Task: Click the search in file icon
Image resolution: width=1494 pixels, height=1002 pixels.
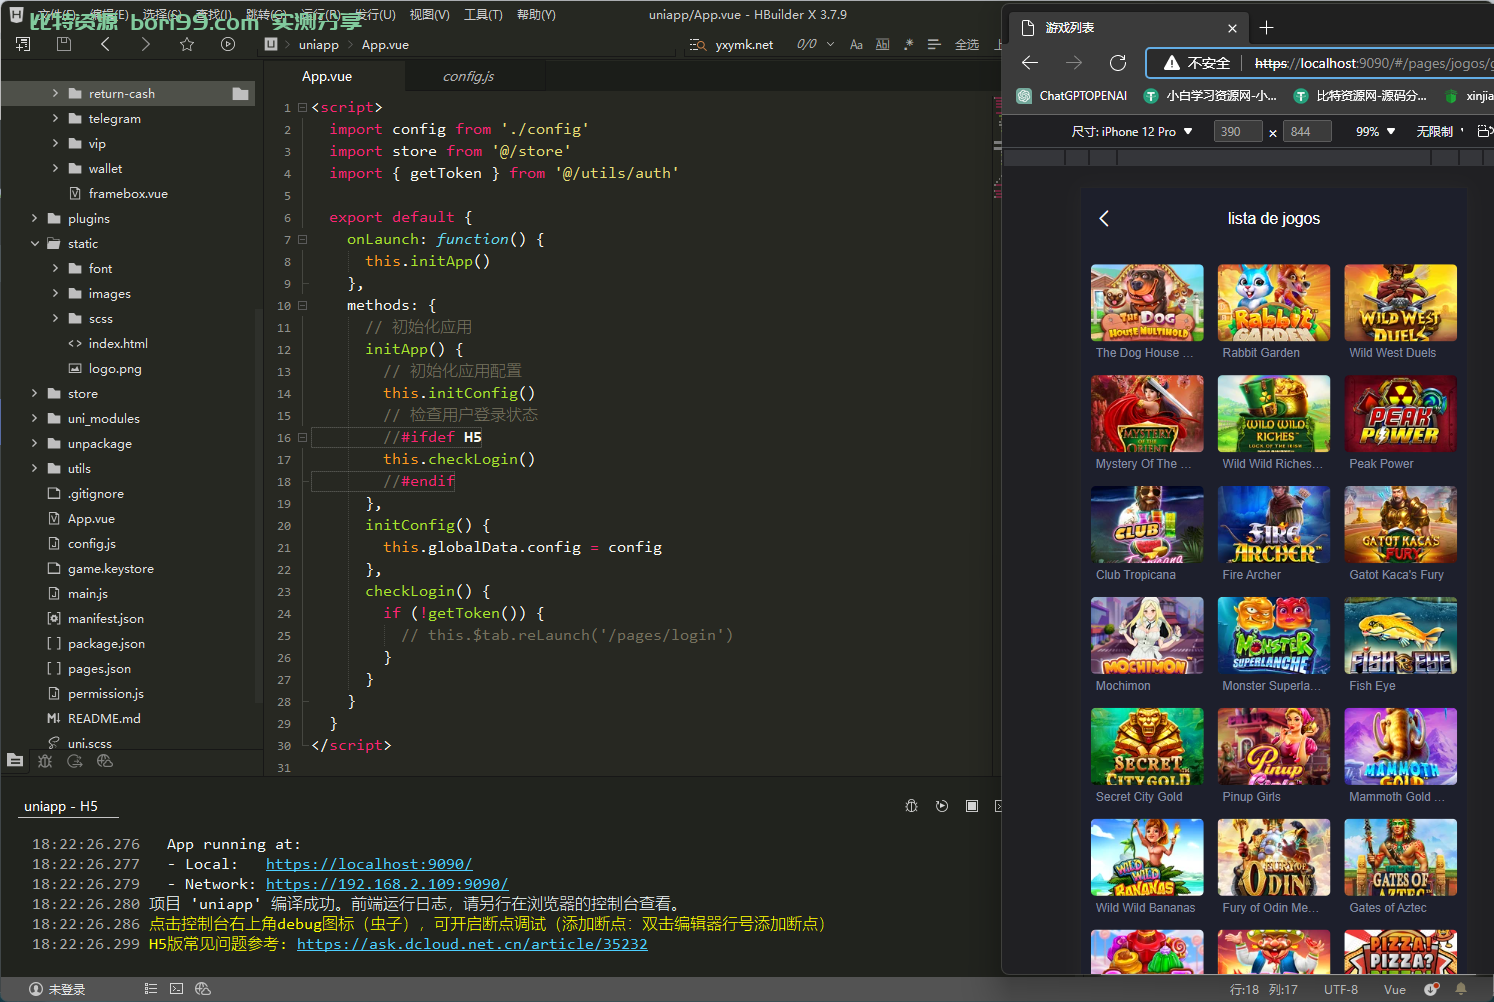Action: (698, 44)
